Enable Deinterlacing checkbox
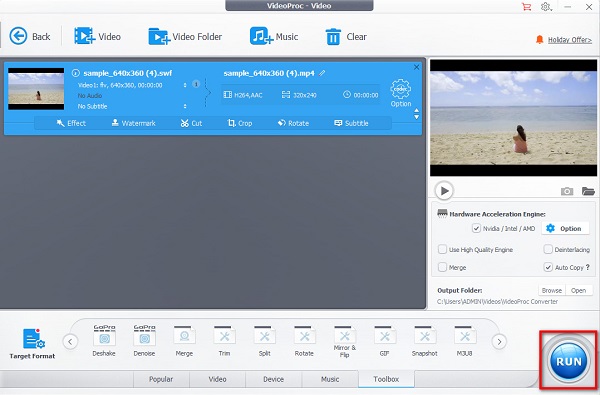600x395 pixels. [548, 250]
